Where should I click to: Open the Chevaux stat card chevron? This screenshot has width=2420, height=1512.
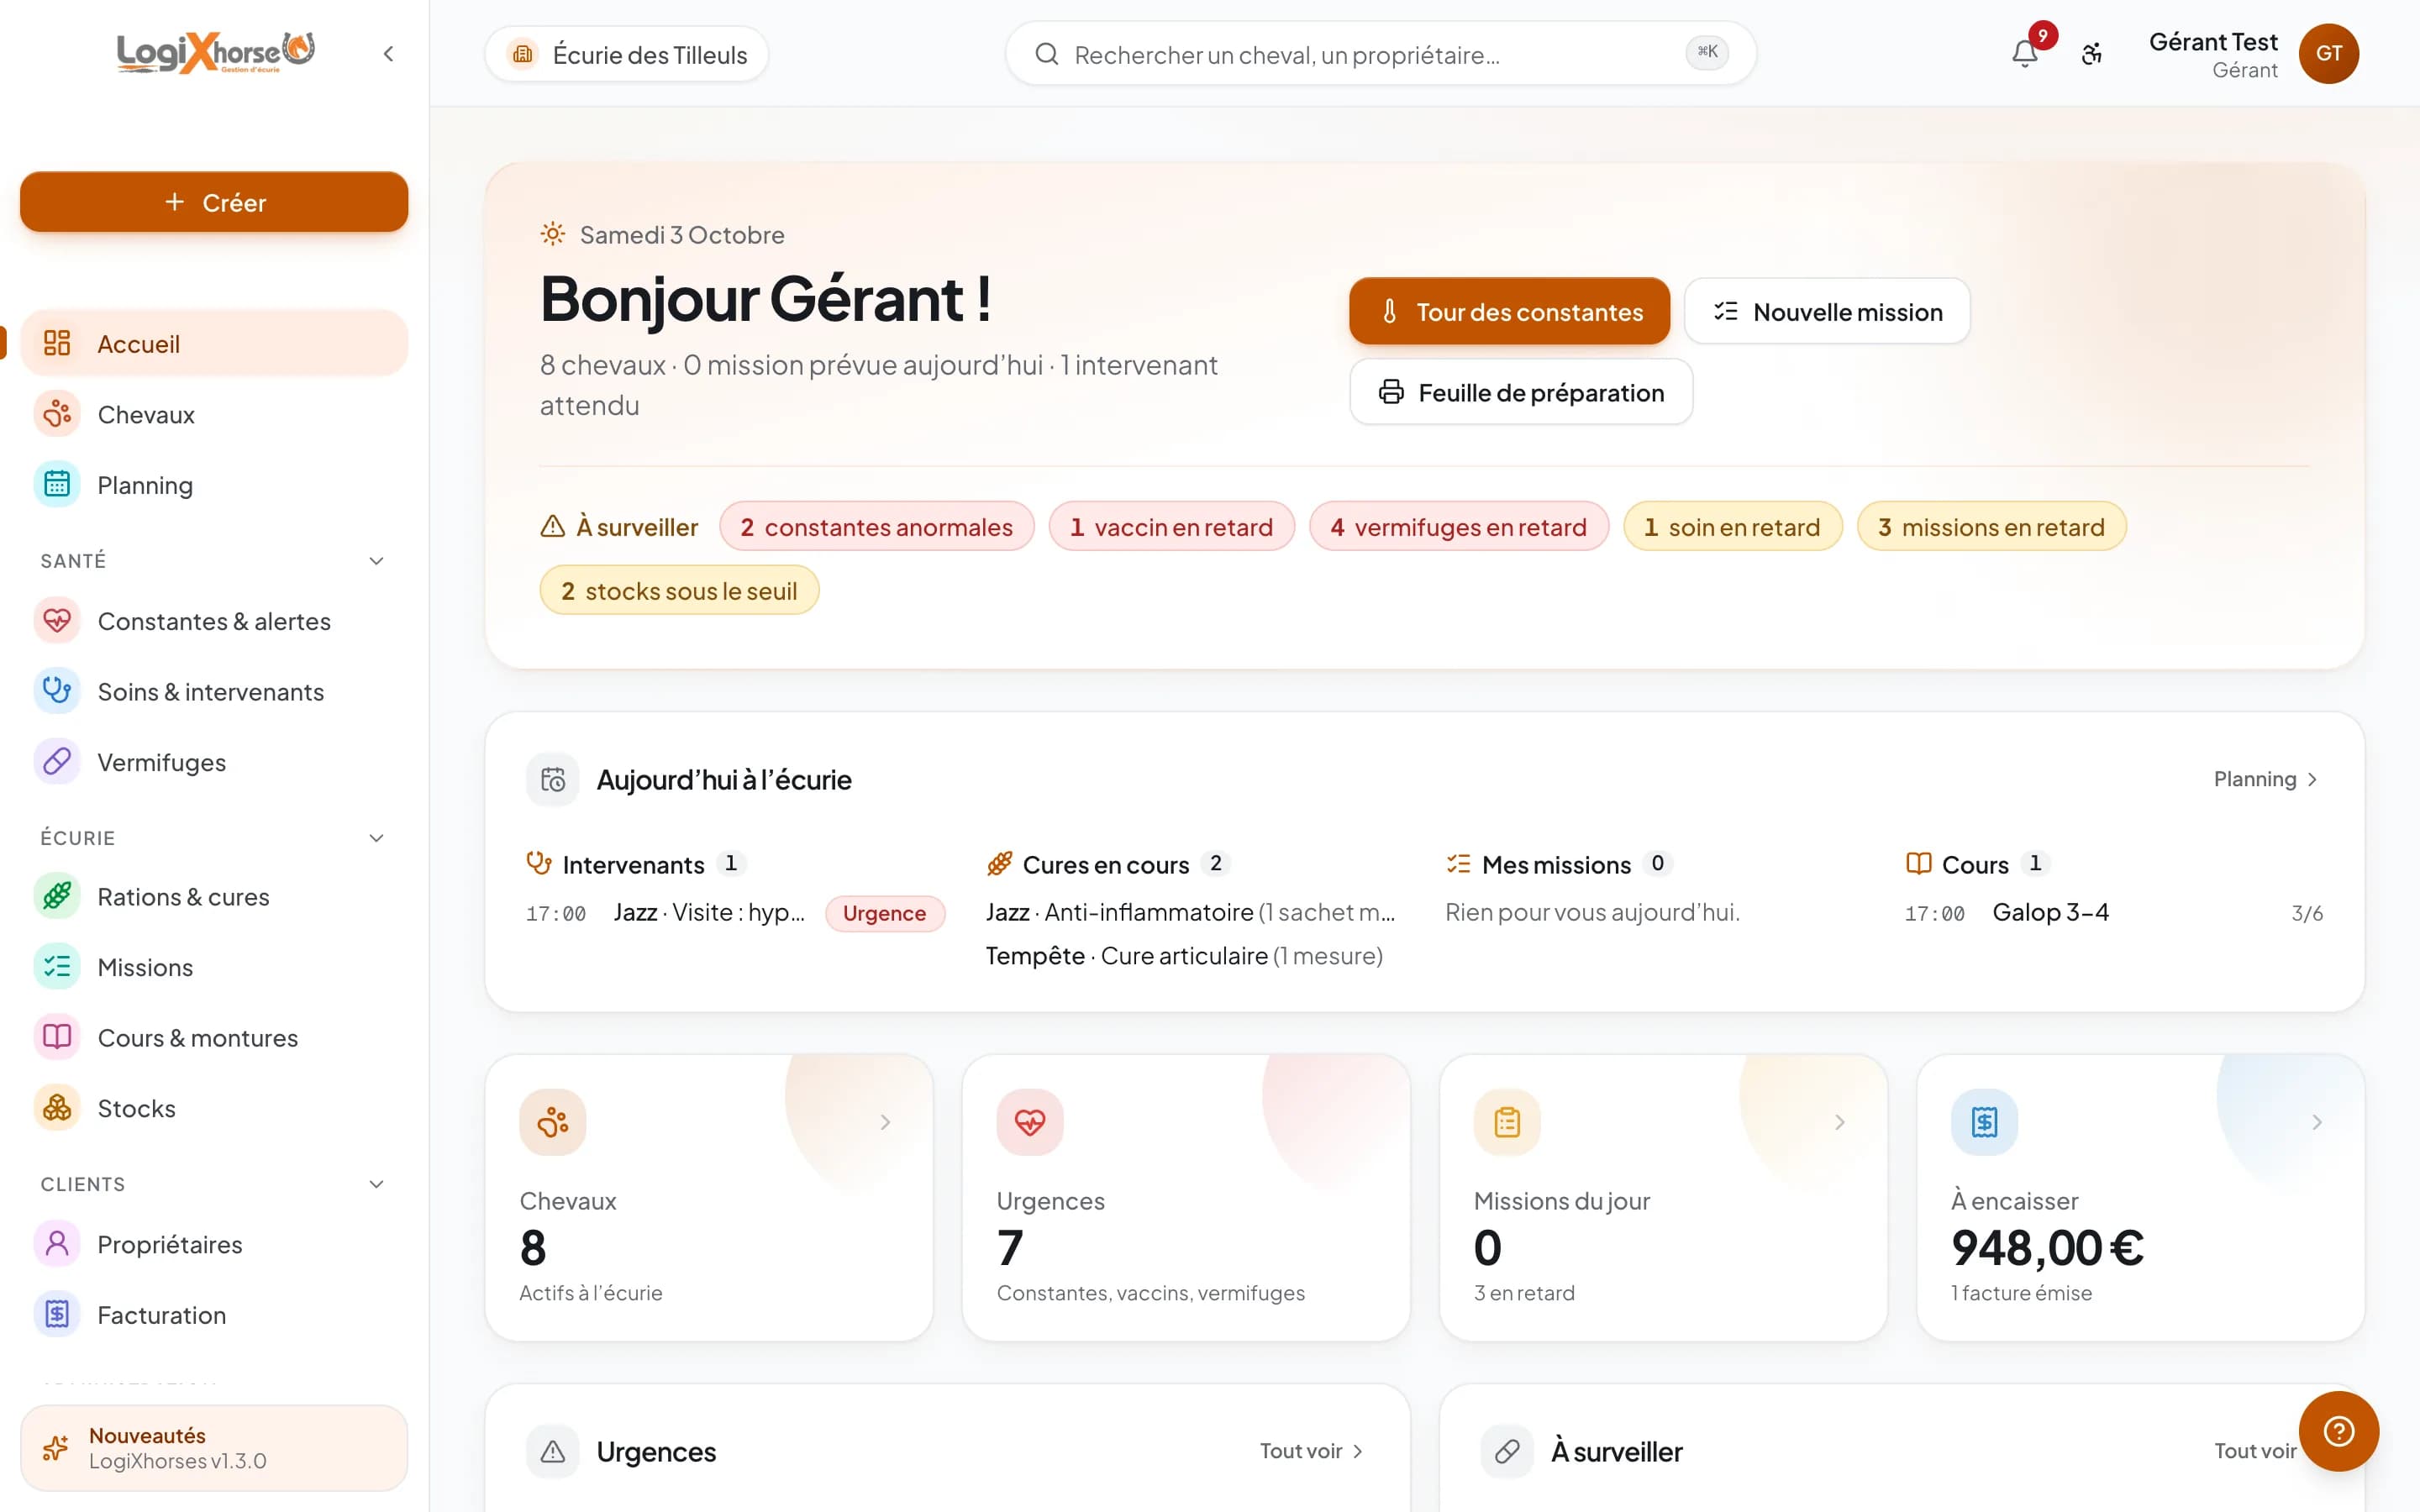[x=885, y=1122]
